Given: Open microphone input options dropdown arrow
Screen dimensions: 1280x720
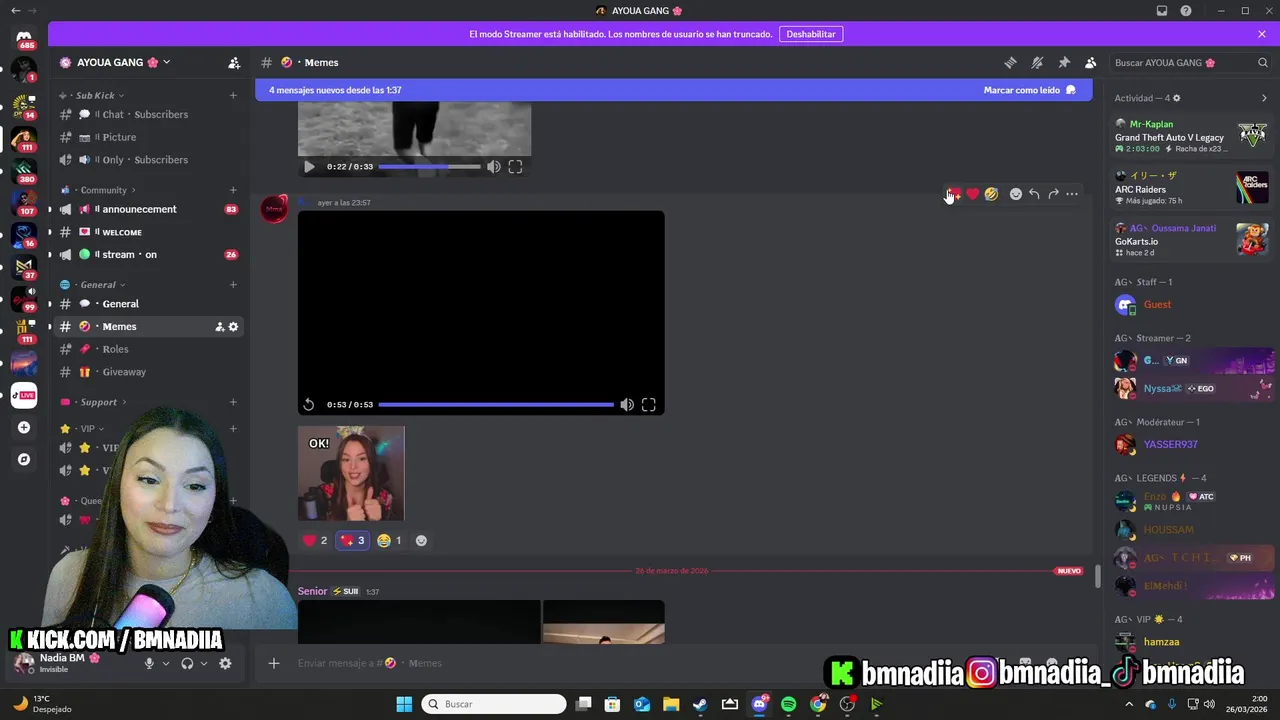Looking at the screenshot, I should click(166, 663).
